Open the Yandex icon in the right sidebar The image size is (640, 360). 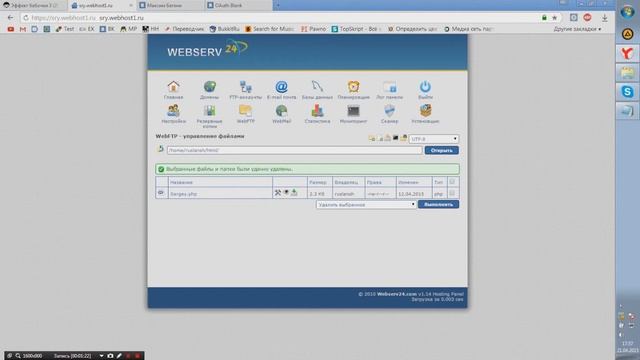point(627,53)
